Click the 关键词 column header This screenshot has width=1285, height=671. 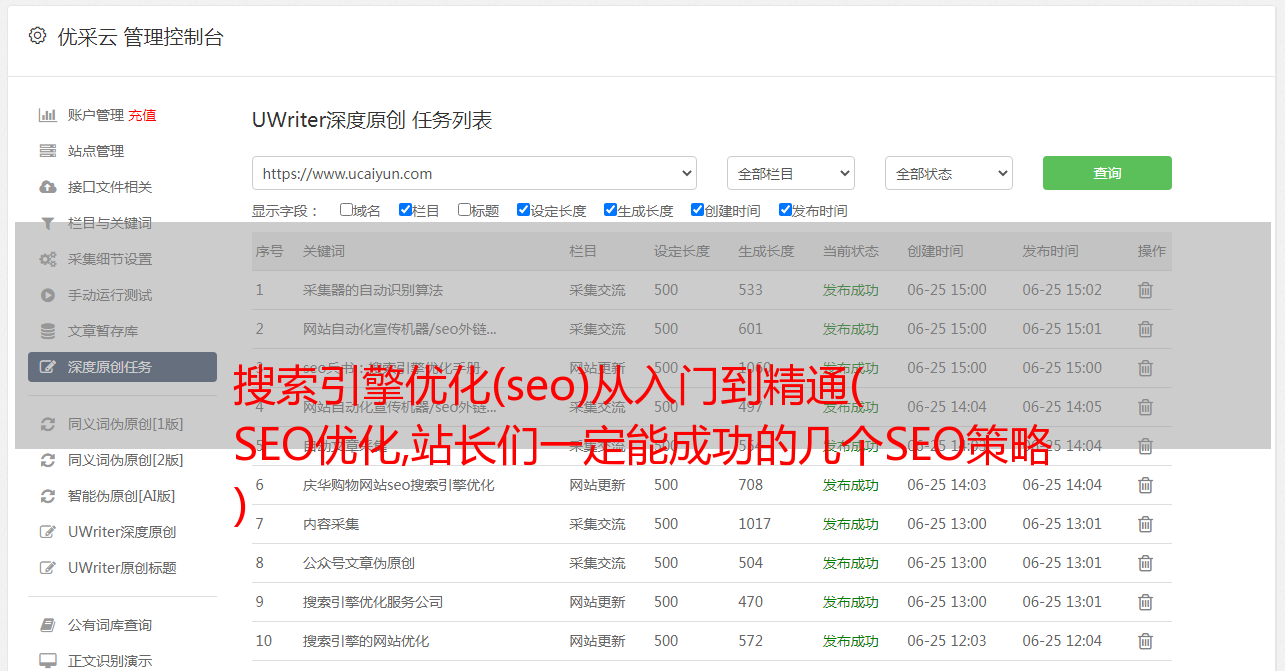pos(324,251)
